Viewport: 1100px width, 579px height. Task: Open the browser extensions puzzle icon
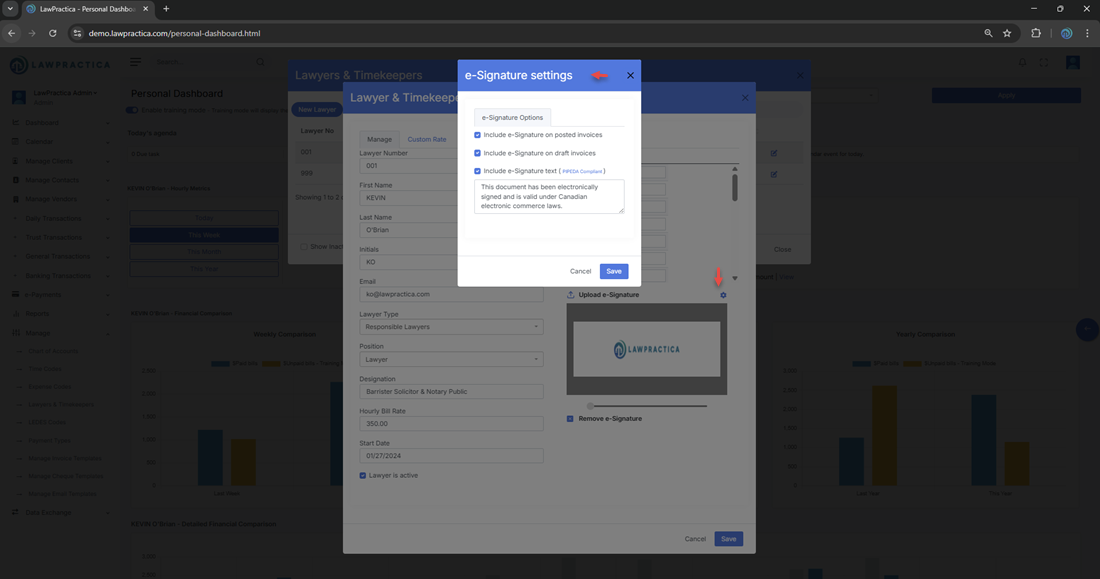[x=1035, y=33]
